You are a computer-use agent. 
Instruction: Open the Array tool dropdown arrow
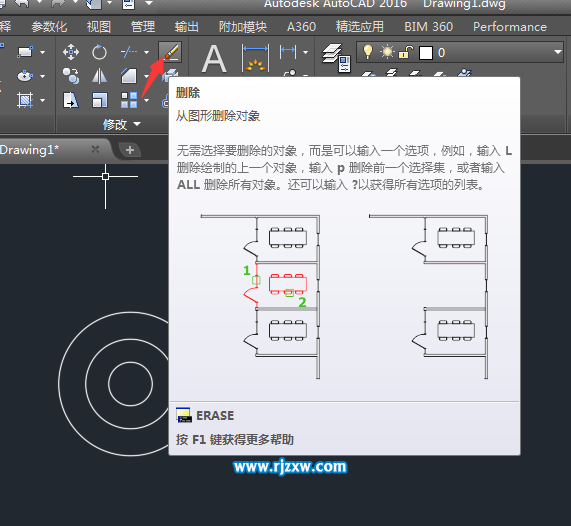click(146, 100)
